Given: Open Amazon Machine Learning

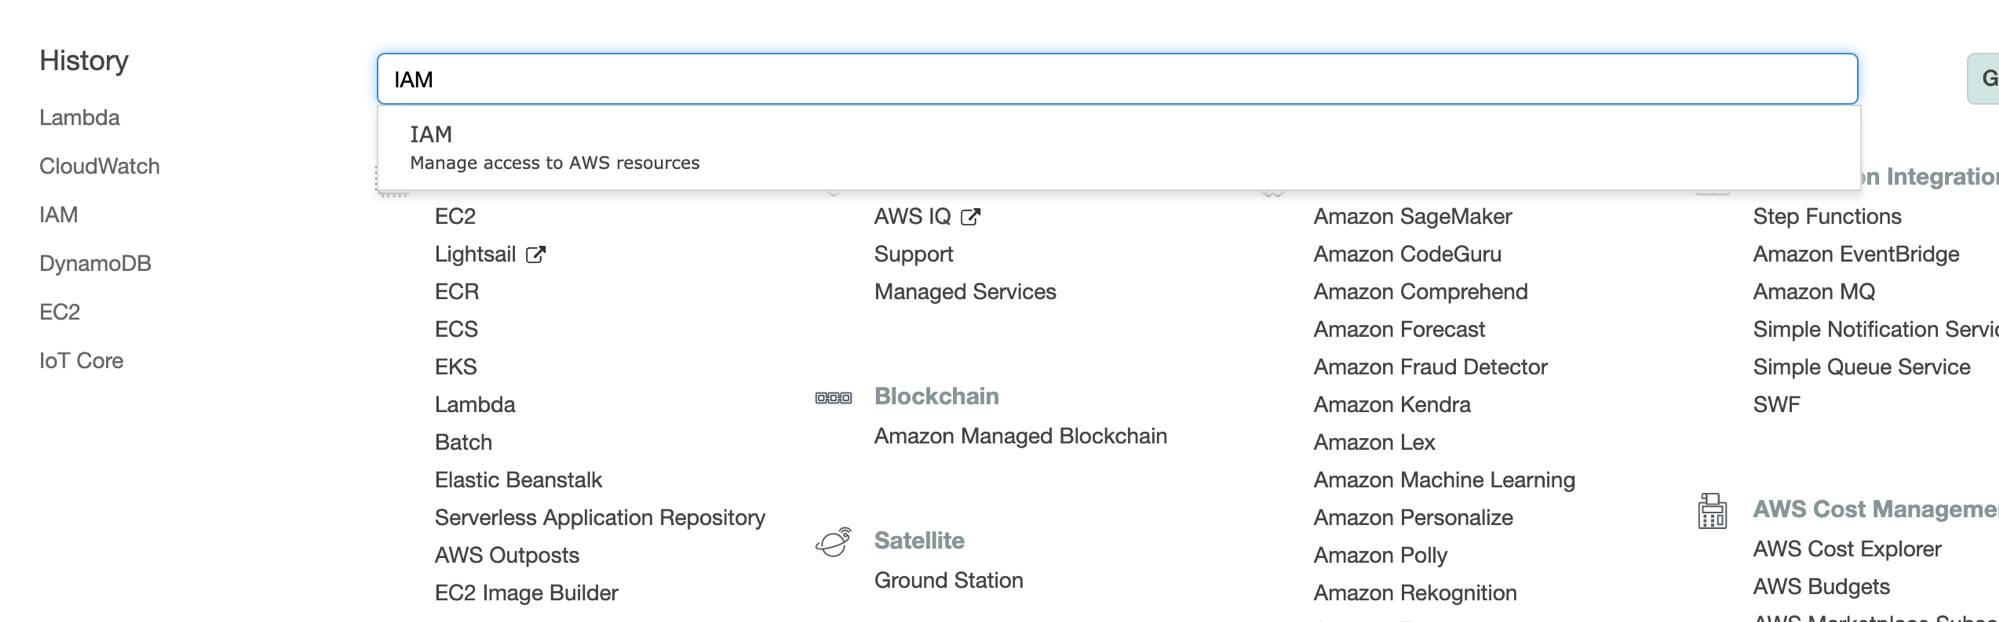Looking at the screenshot, I should (1444, 481).
